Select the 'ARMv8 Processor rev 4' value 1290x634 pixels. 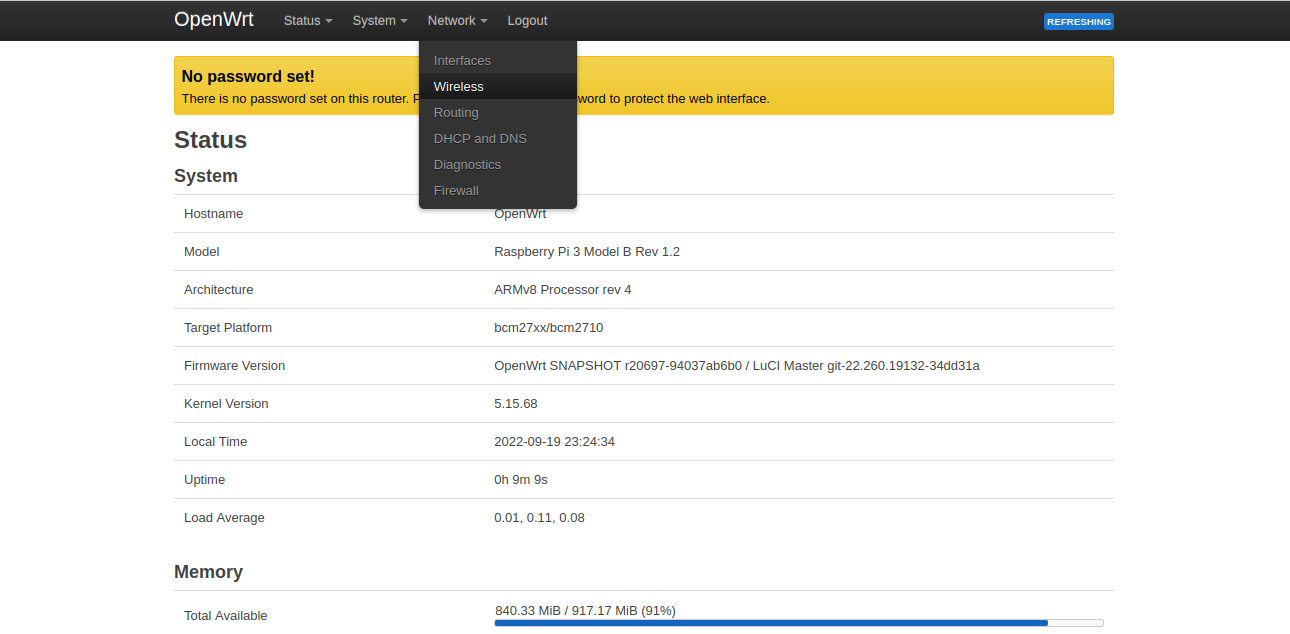click(x=563, y=290)
